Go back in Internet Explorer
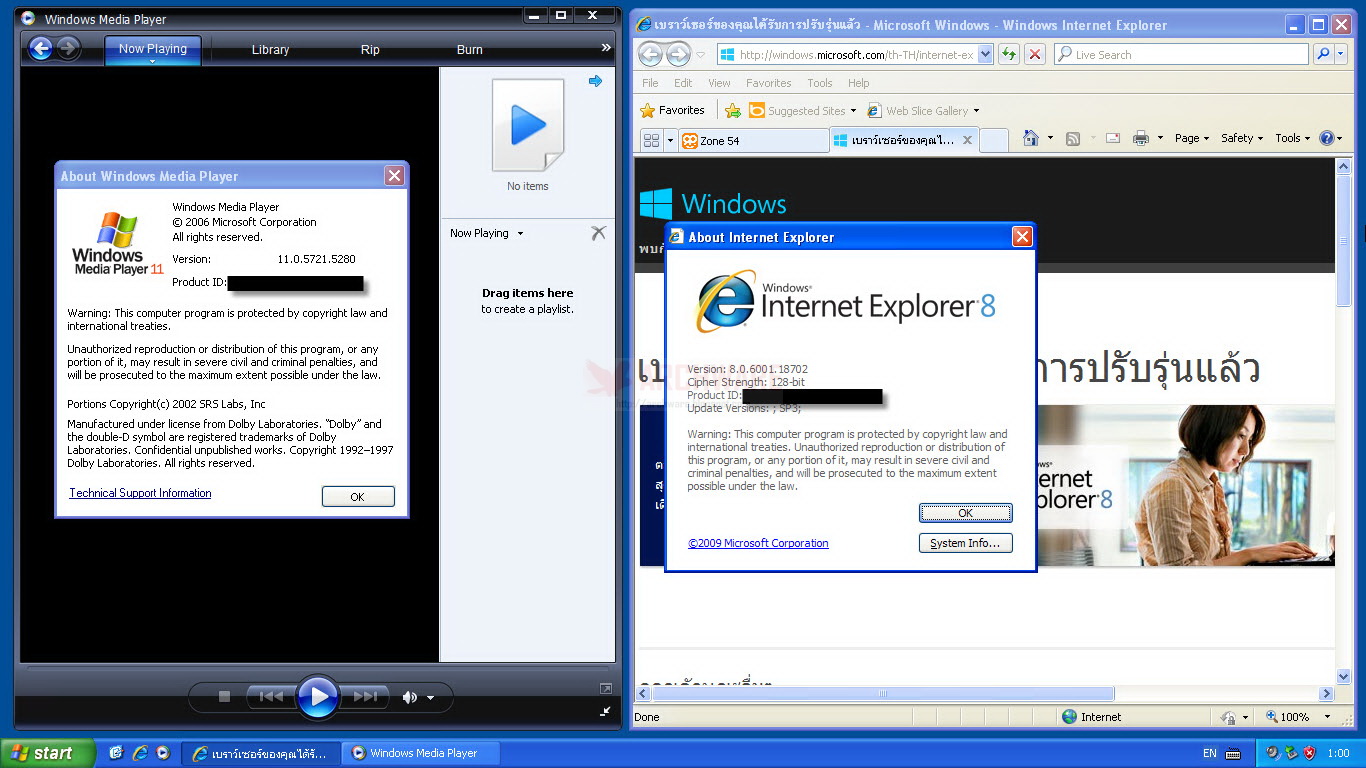 (651, 54)
